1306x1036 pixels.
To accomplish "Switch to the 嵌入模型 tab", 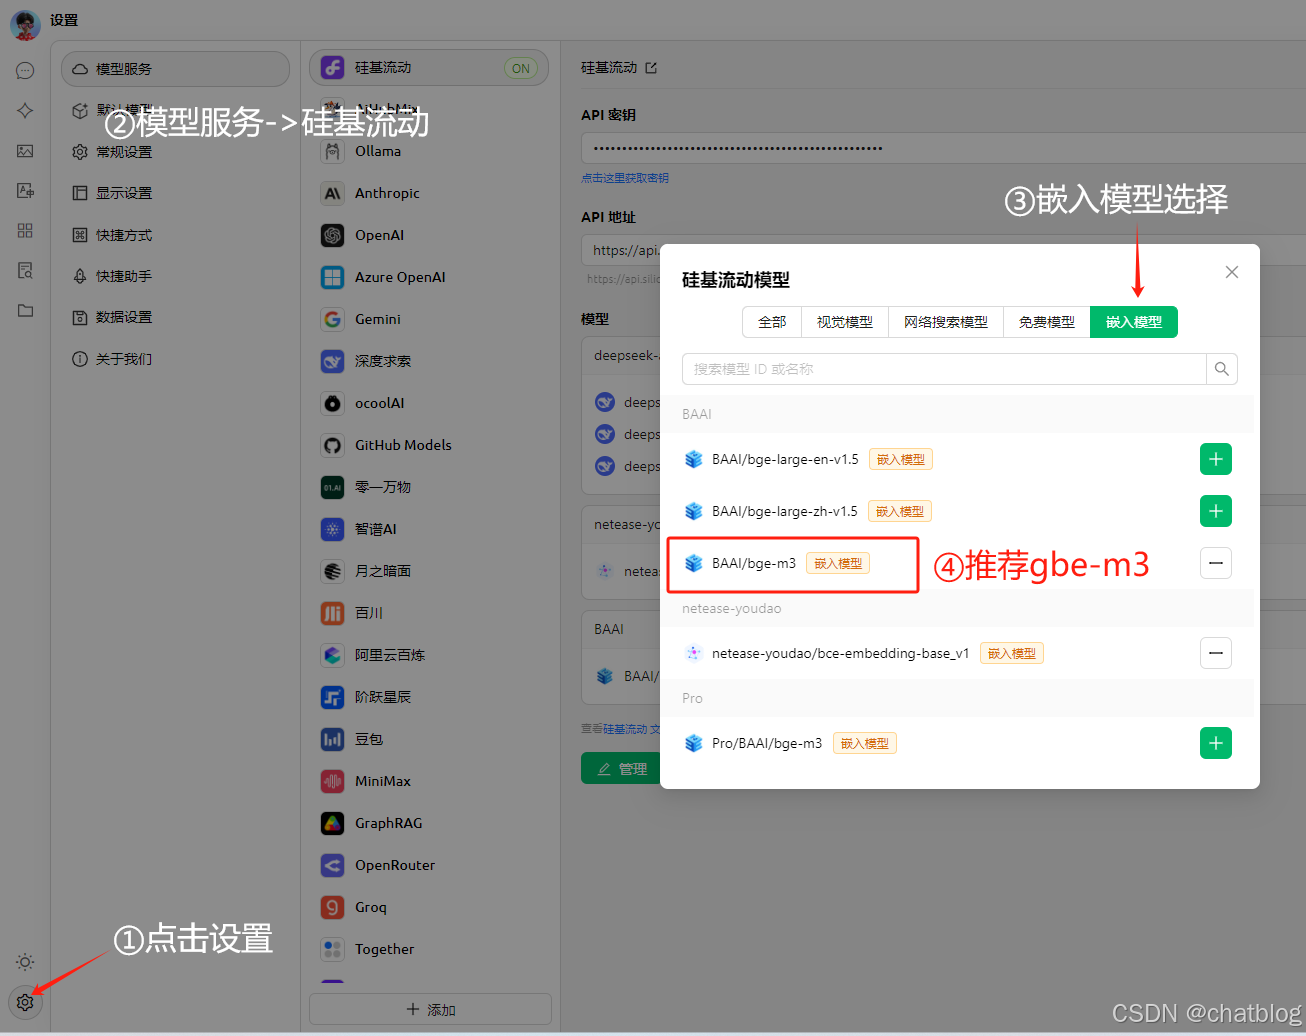I will [1134, 322].
